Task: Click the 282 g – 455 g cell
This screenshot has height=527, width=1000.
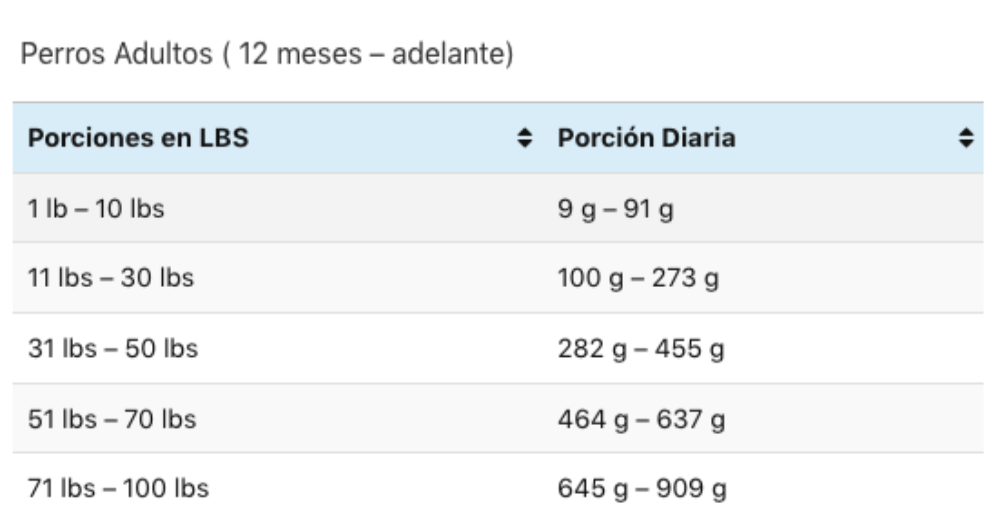Action: 763,348
